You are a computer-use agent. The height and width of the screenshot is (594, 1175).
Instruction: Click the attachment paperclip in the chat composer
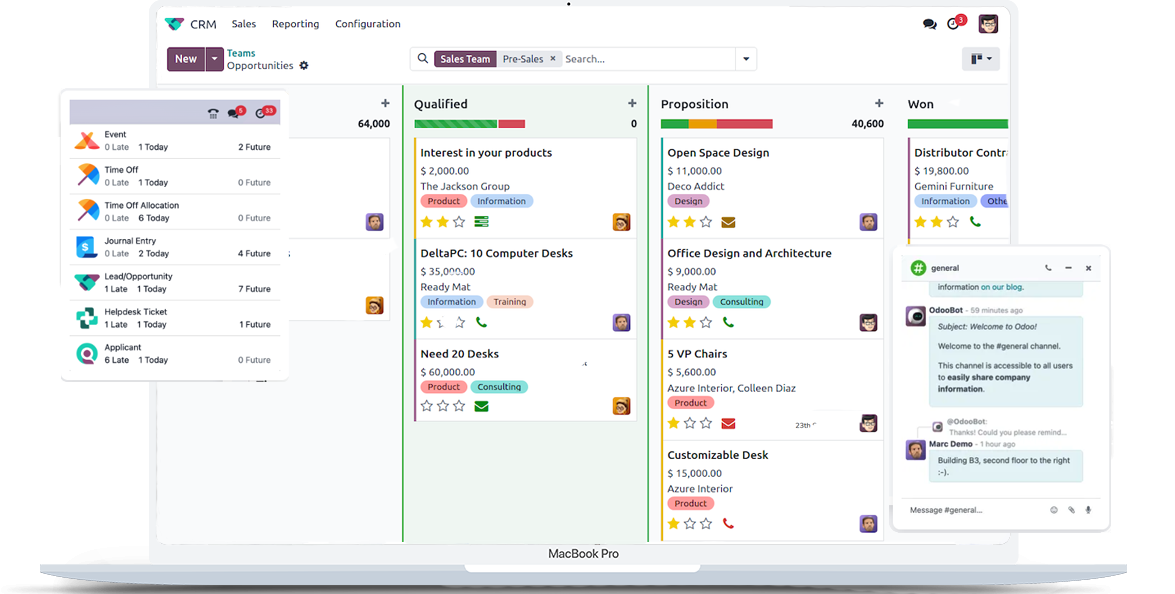point(1072,510)
